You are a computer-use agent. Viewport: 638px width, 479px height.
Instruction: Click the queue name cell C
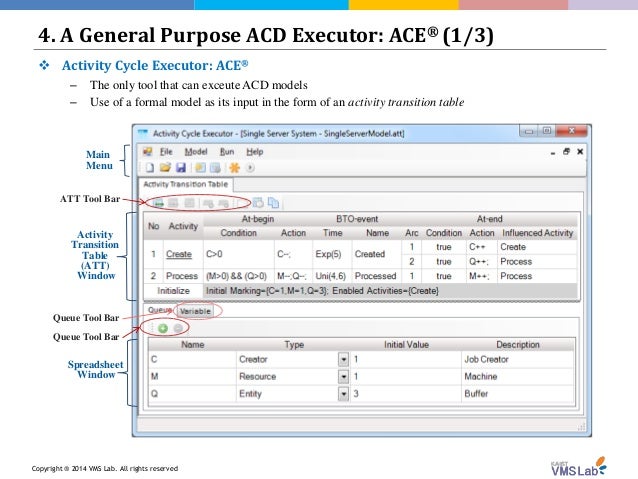192,359
